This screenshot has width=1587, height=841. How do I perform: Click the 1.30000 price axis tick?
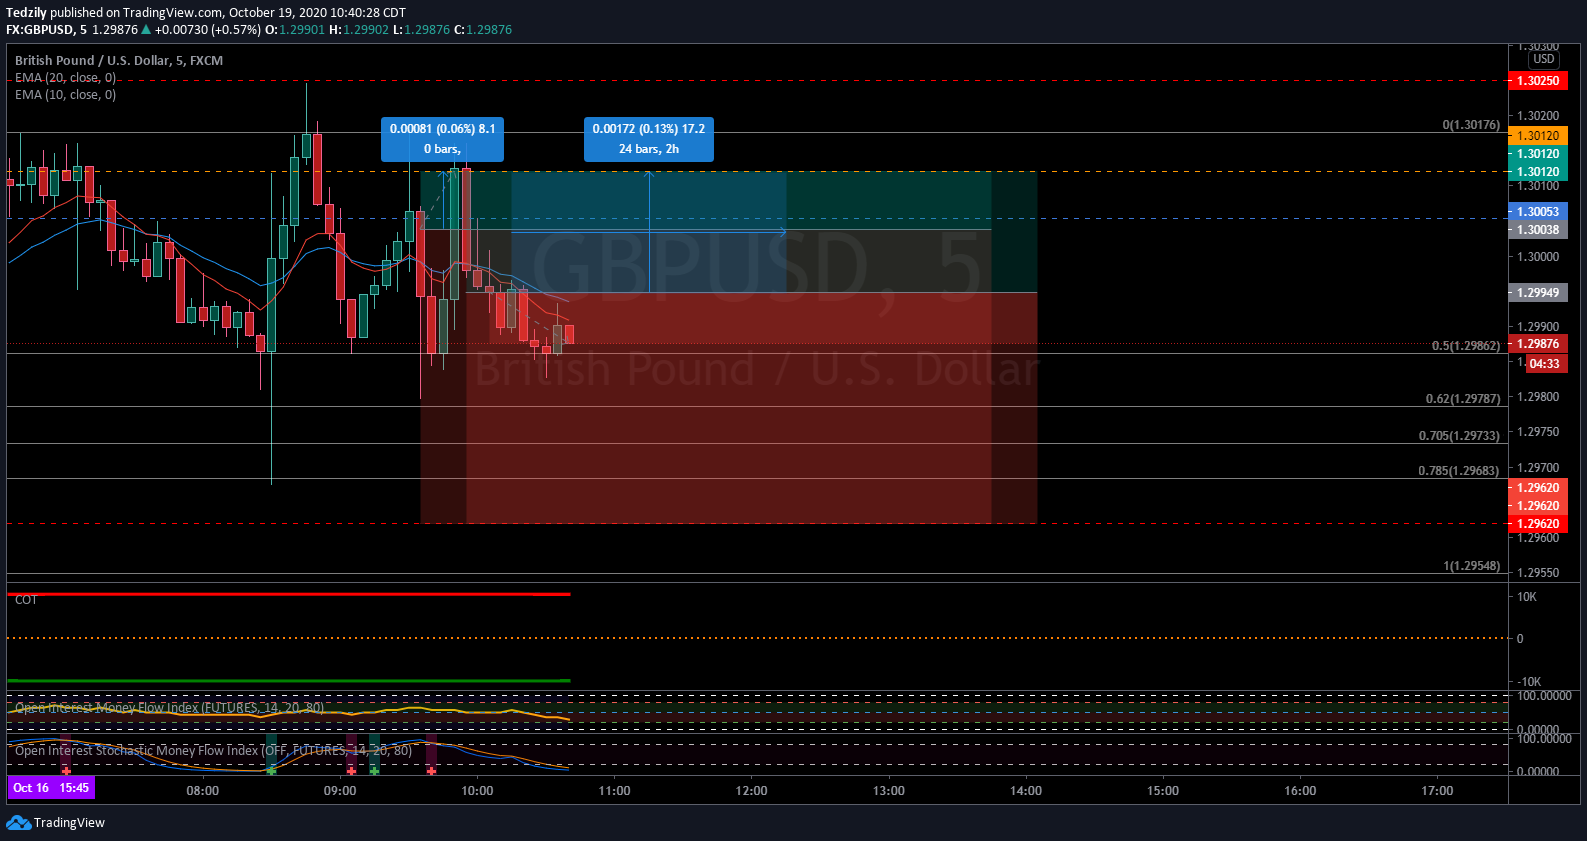[x=1538, y=257]
